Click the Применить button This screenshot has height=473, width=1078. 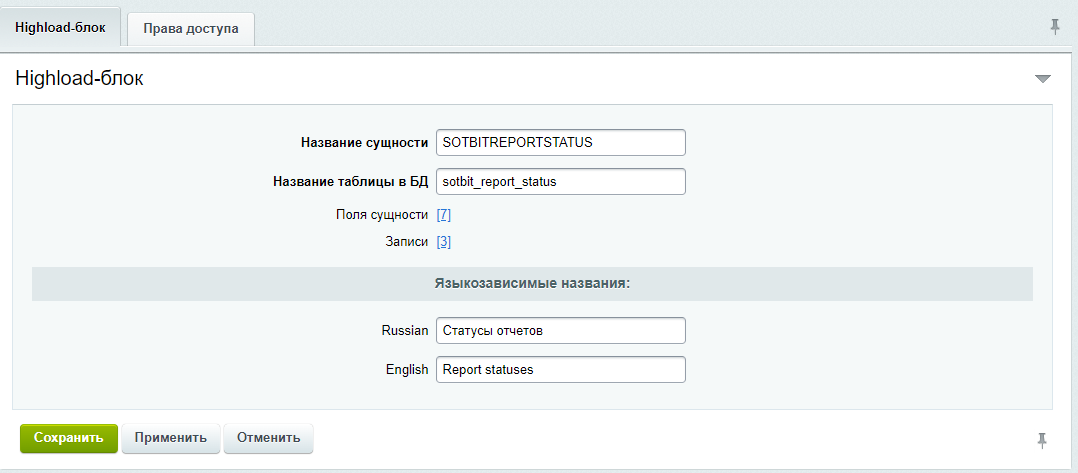[170, 438]
